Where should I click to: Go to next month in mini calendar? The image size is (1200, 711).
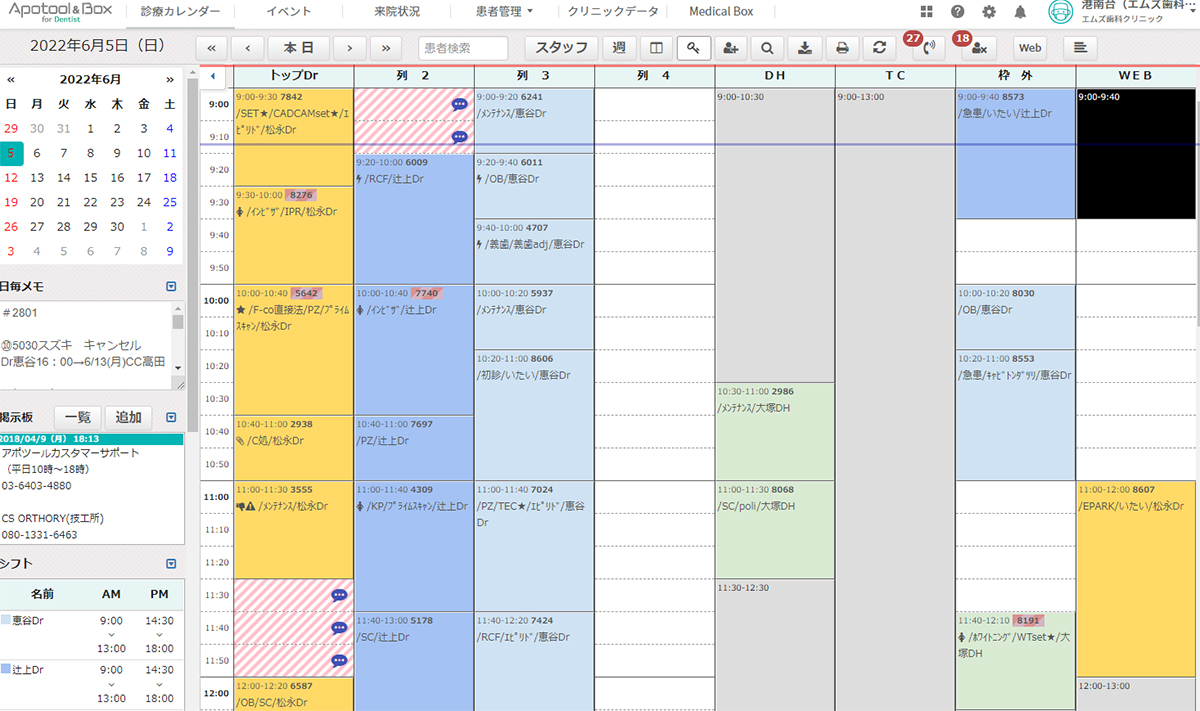coord(170,79)
